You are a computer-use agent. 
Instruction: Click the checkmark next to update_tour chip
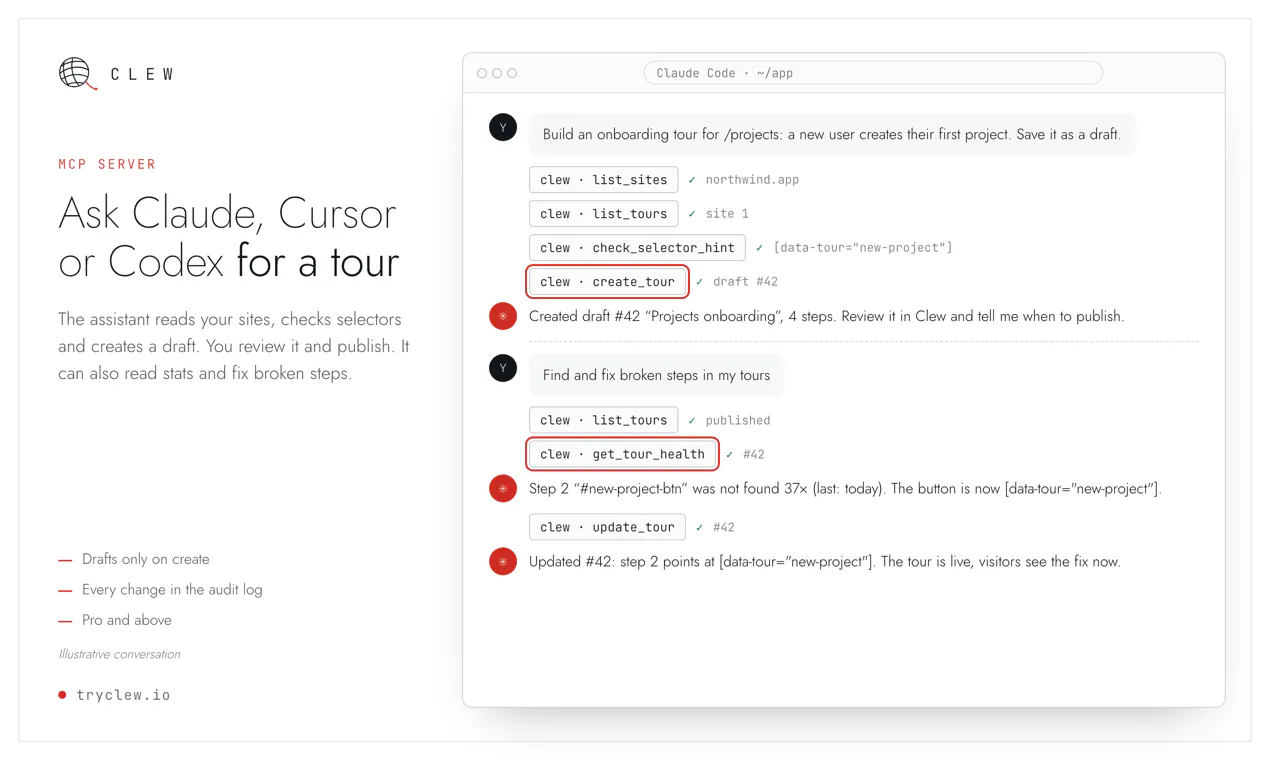700,528
